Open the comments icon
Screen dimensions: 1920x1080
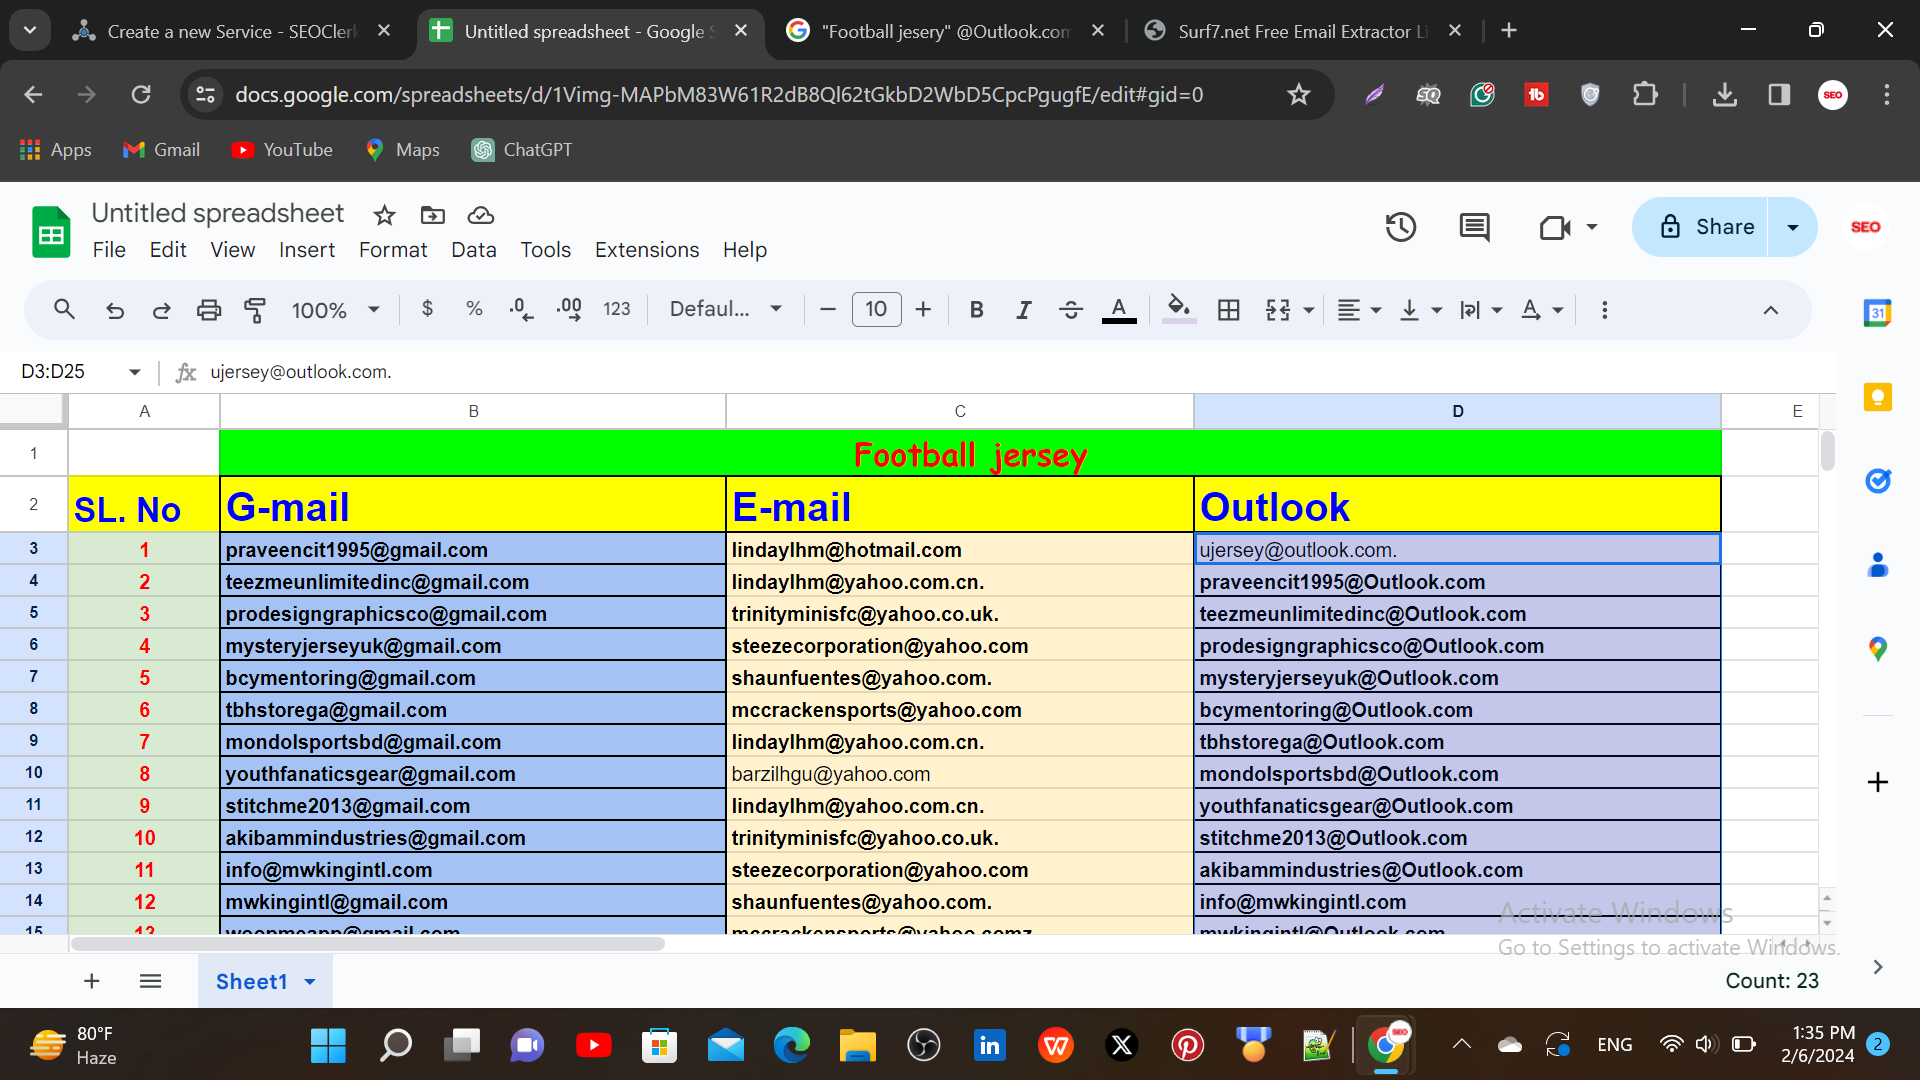[x=1473, y=227]
